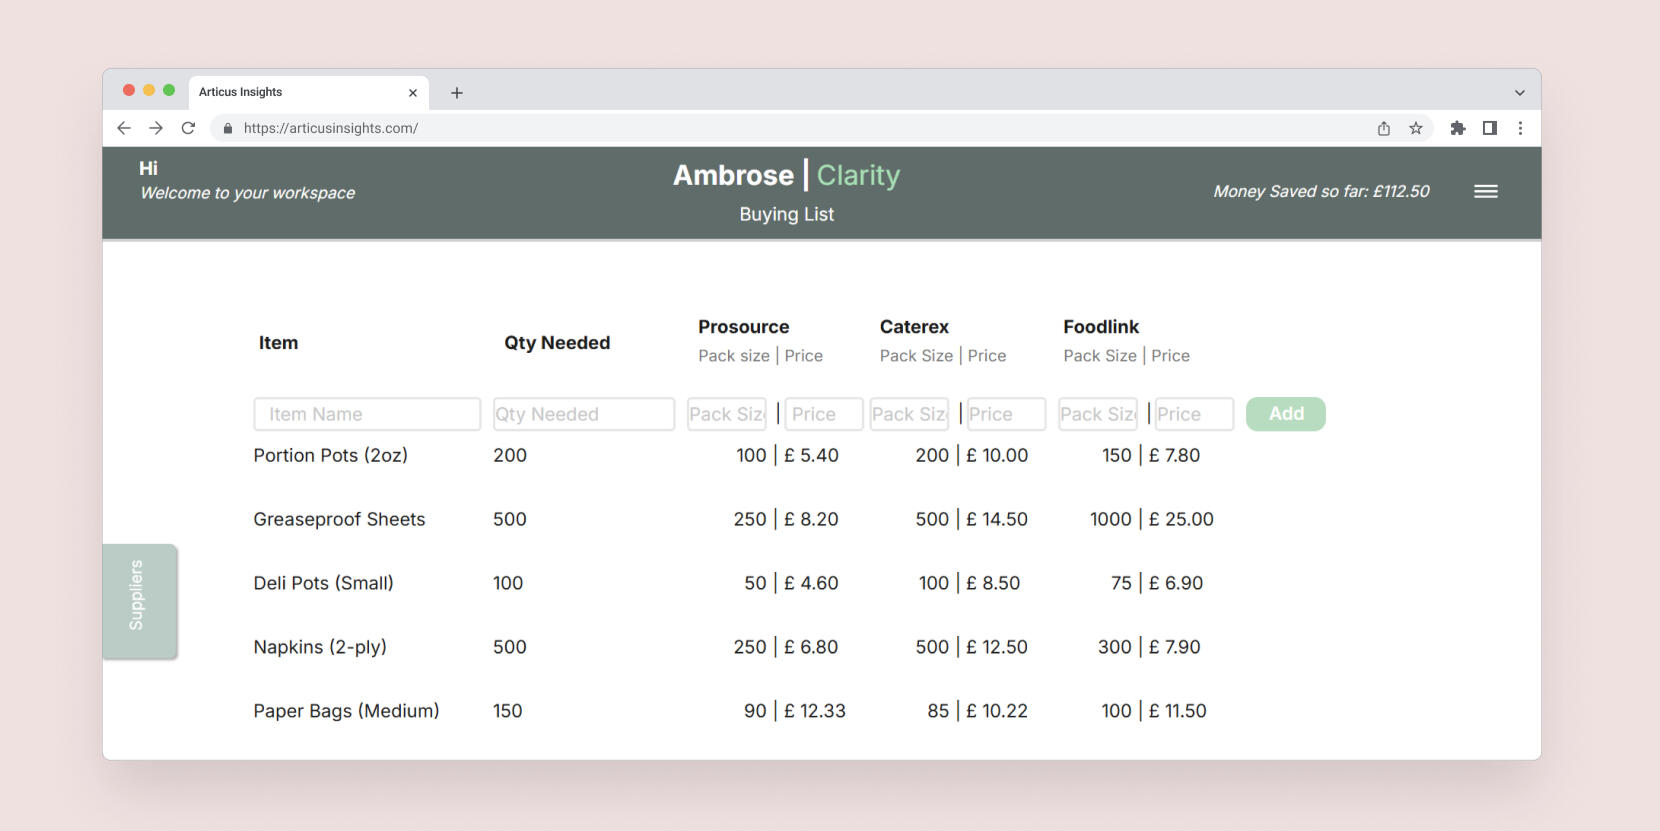Open the browser three-dot menu
The image size is (1660, 831).
(x=1520, y=128)
